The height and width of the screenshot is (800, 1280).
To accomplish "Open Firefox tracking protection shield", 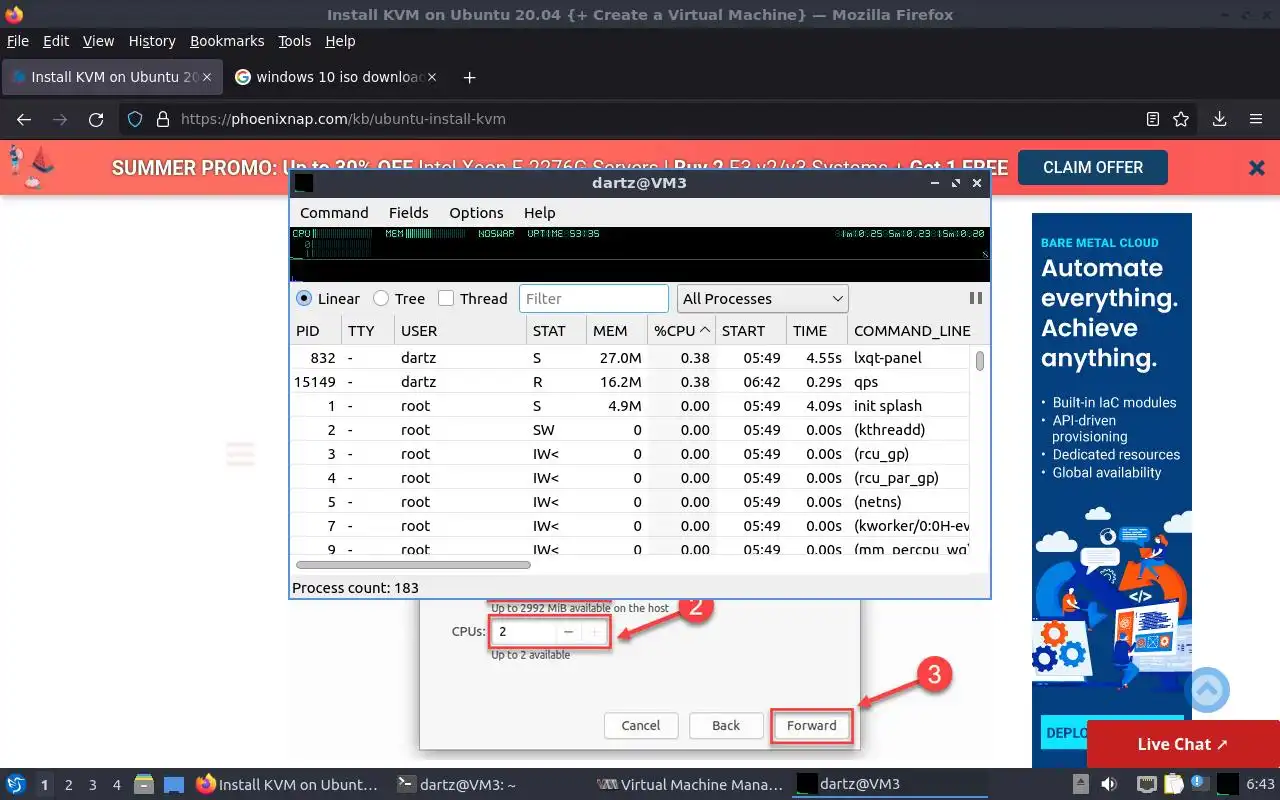I will pyautogui.click(x=135, y=119).
